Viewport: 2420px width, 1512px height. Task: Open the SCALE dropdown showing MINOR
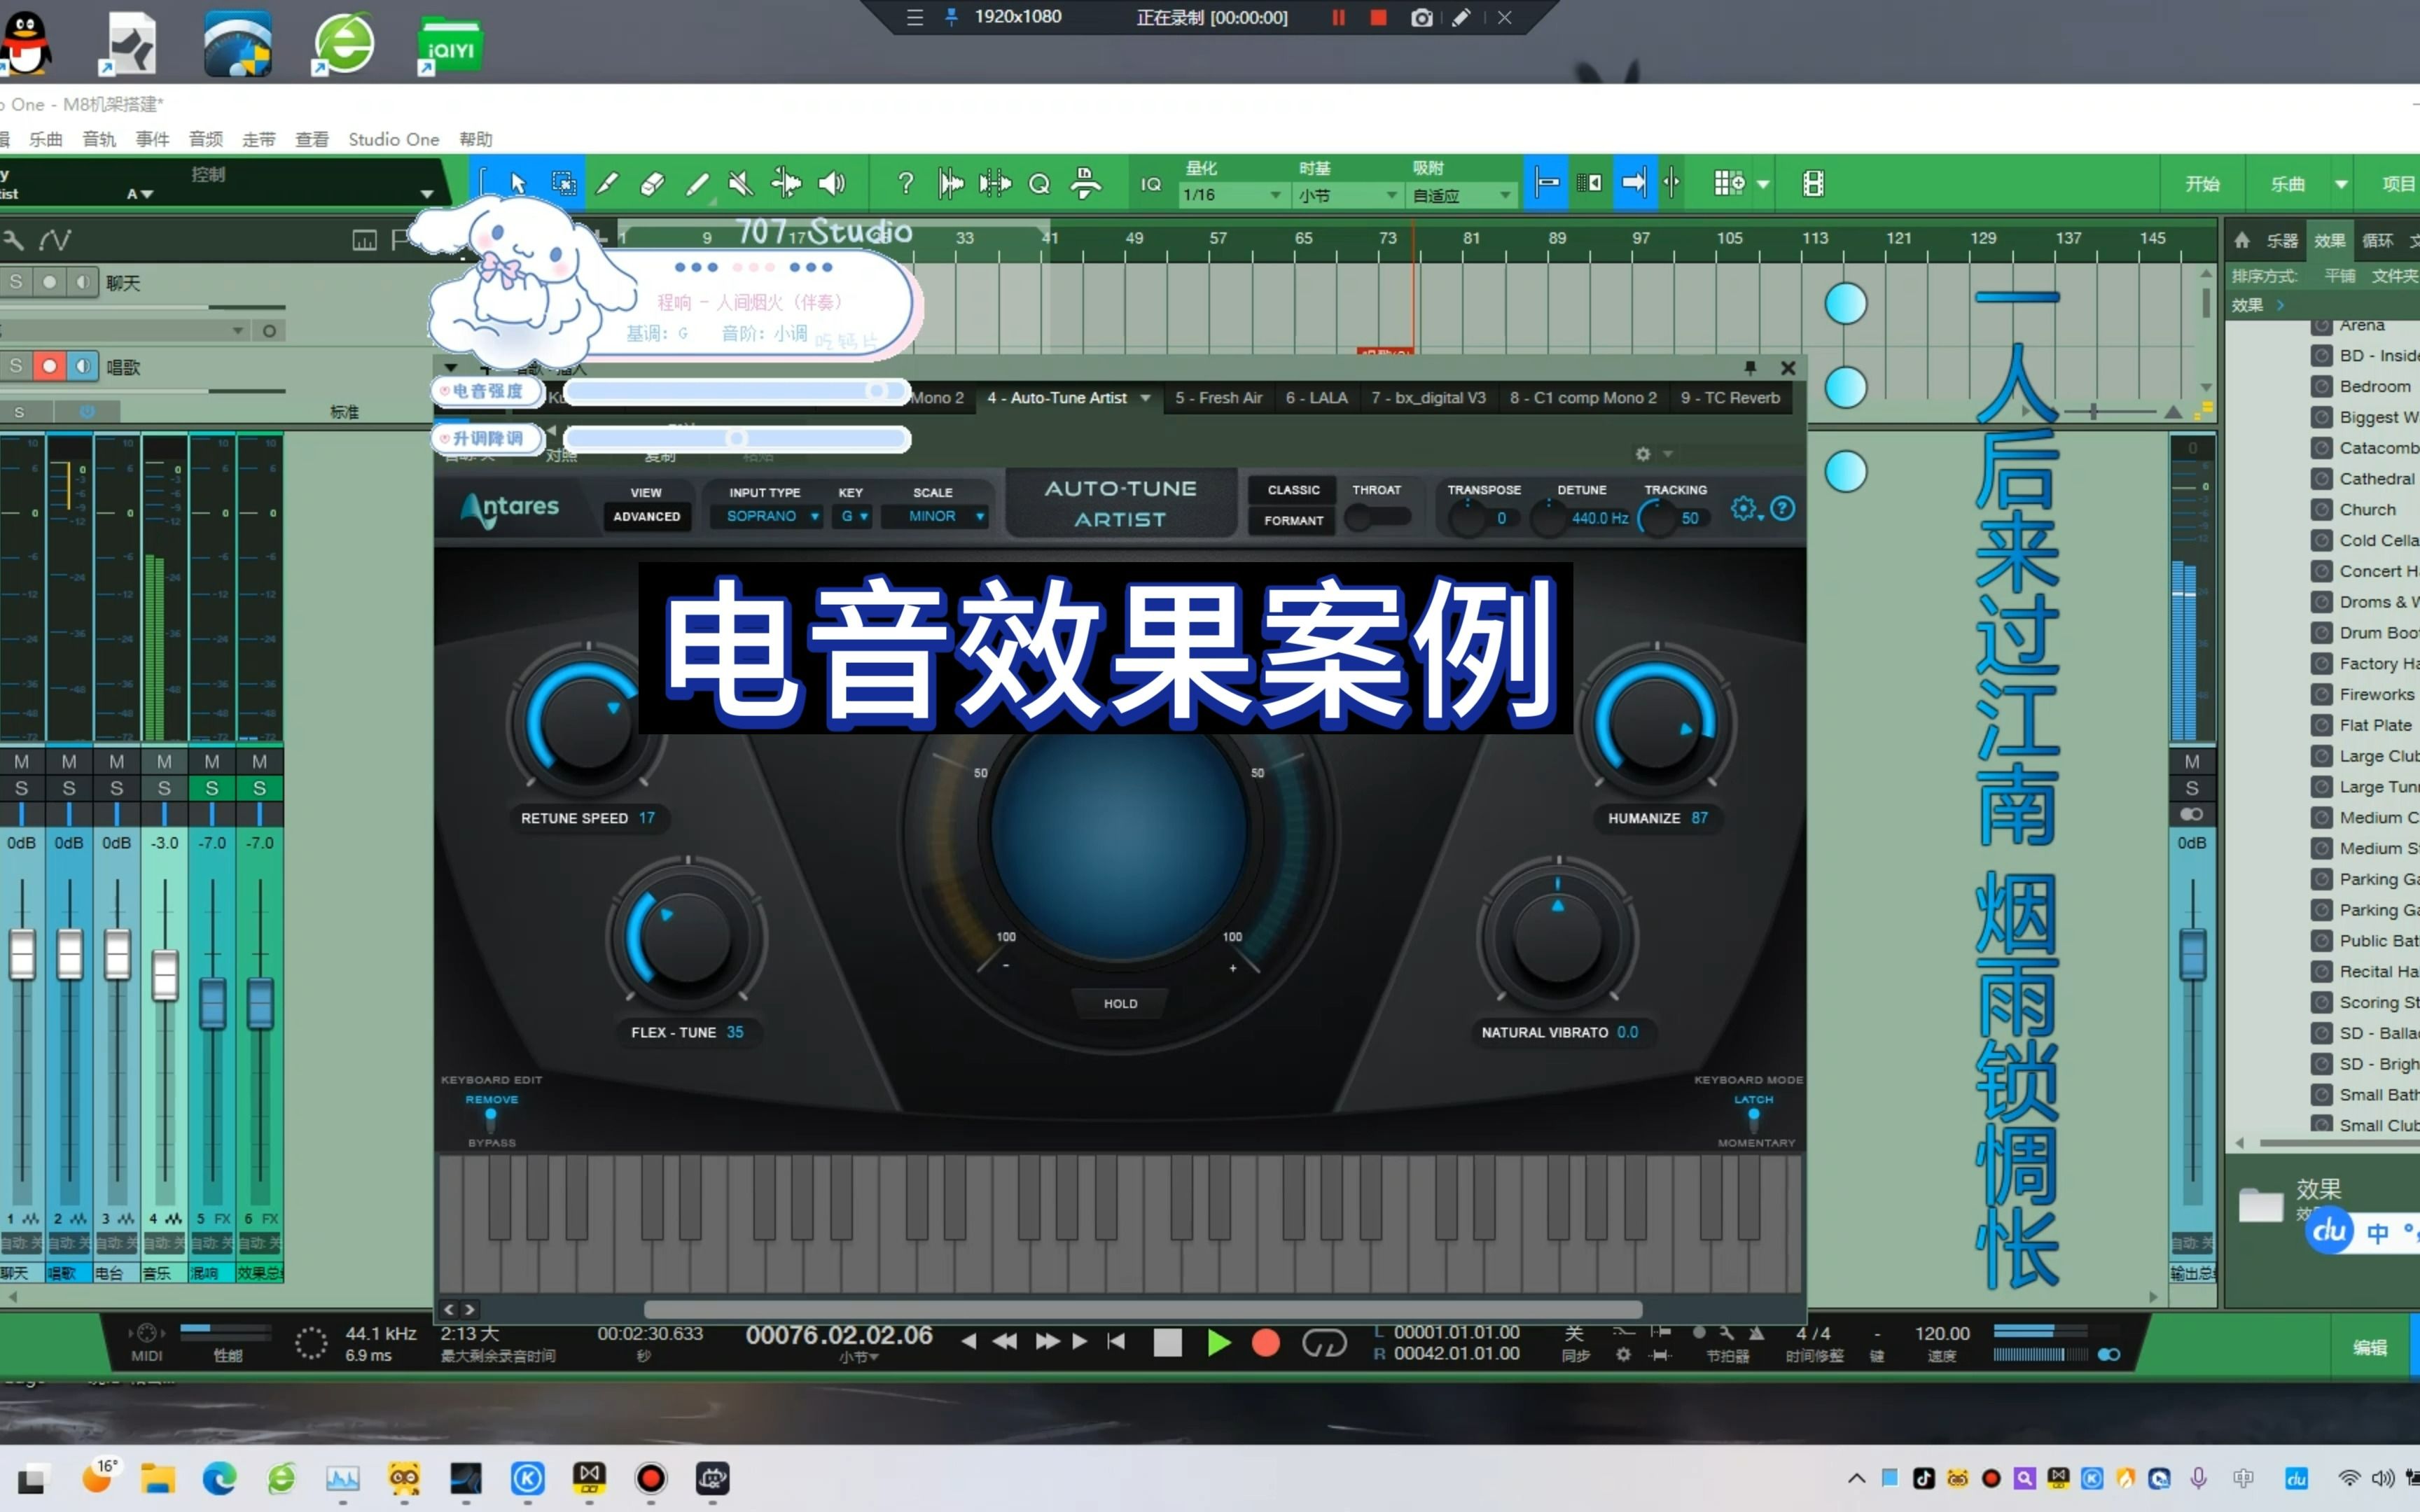[x=934, y=516]
